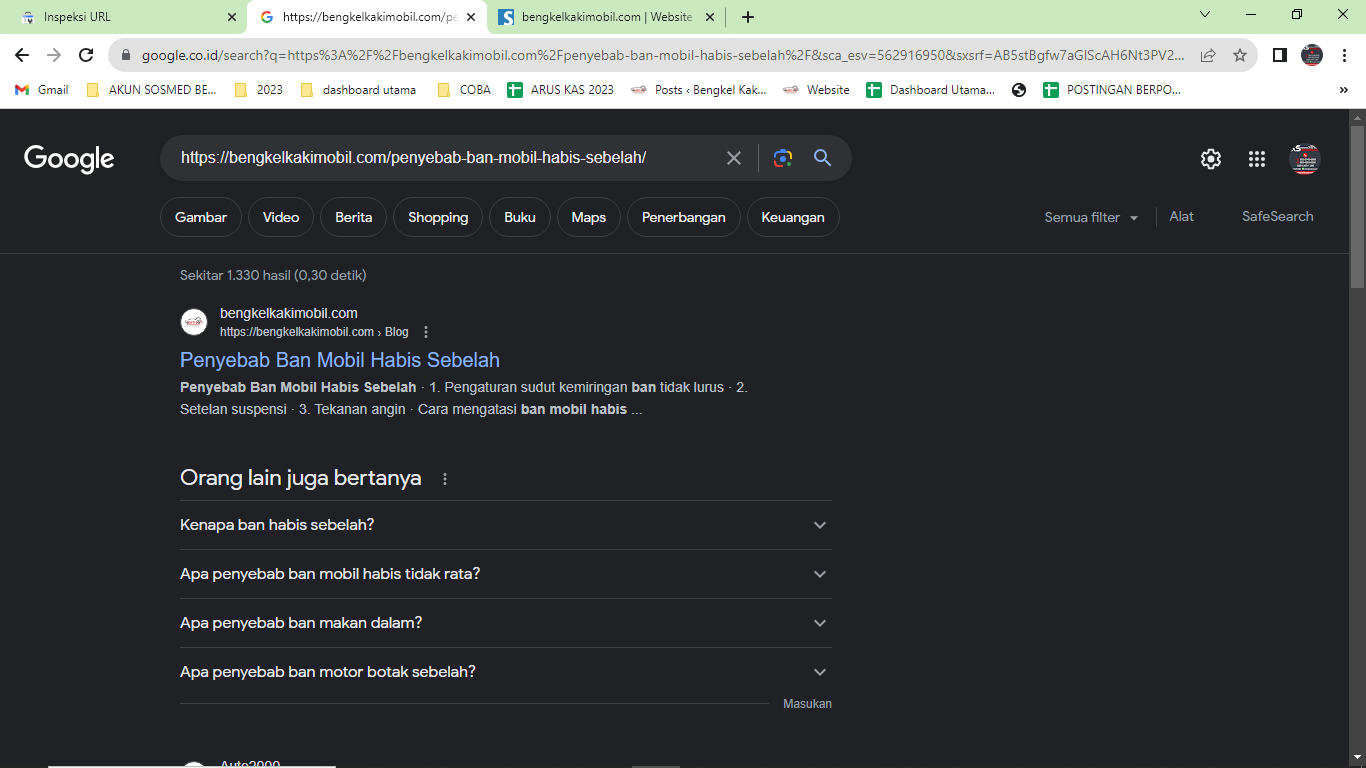Filter results by Gambar

[x=201, y=217]
